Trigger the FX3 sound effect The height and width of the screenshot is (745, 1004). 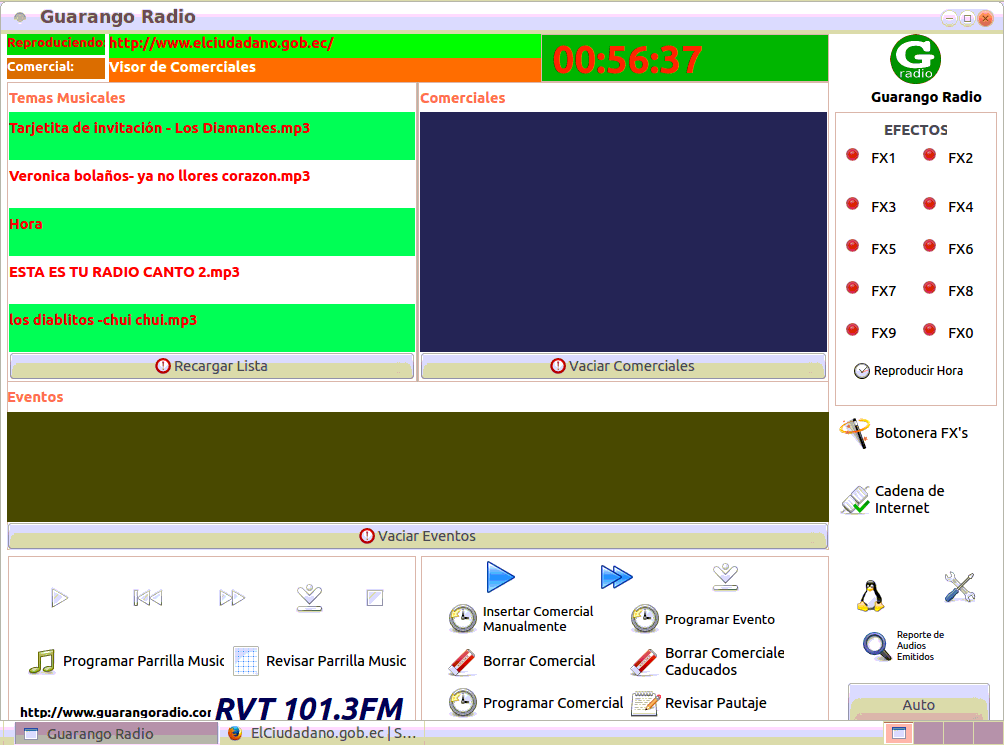pyautogui.click(x=871, y=206)
